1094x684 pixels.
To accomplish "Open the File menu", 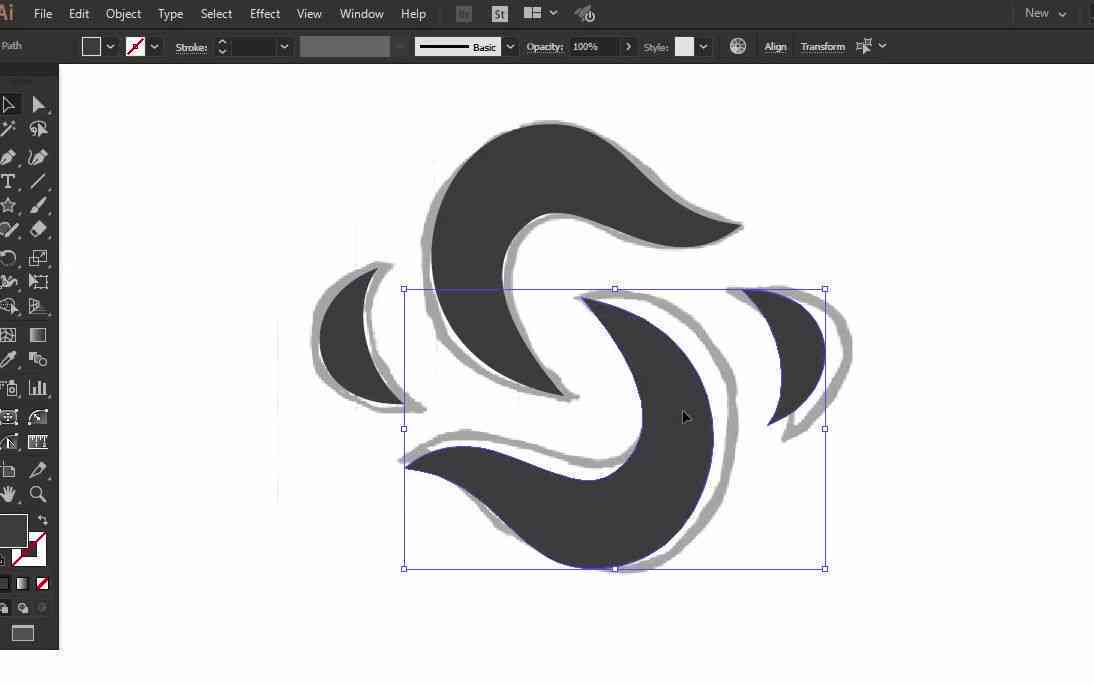I will [x=43, y=14].
